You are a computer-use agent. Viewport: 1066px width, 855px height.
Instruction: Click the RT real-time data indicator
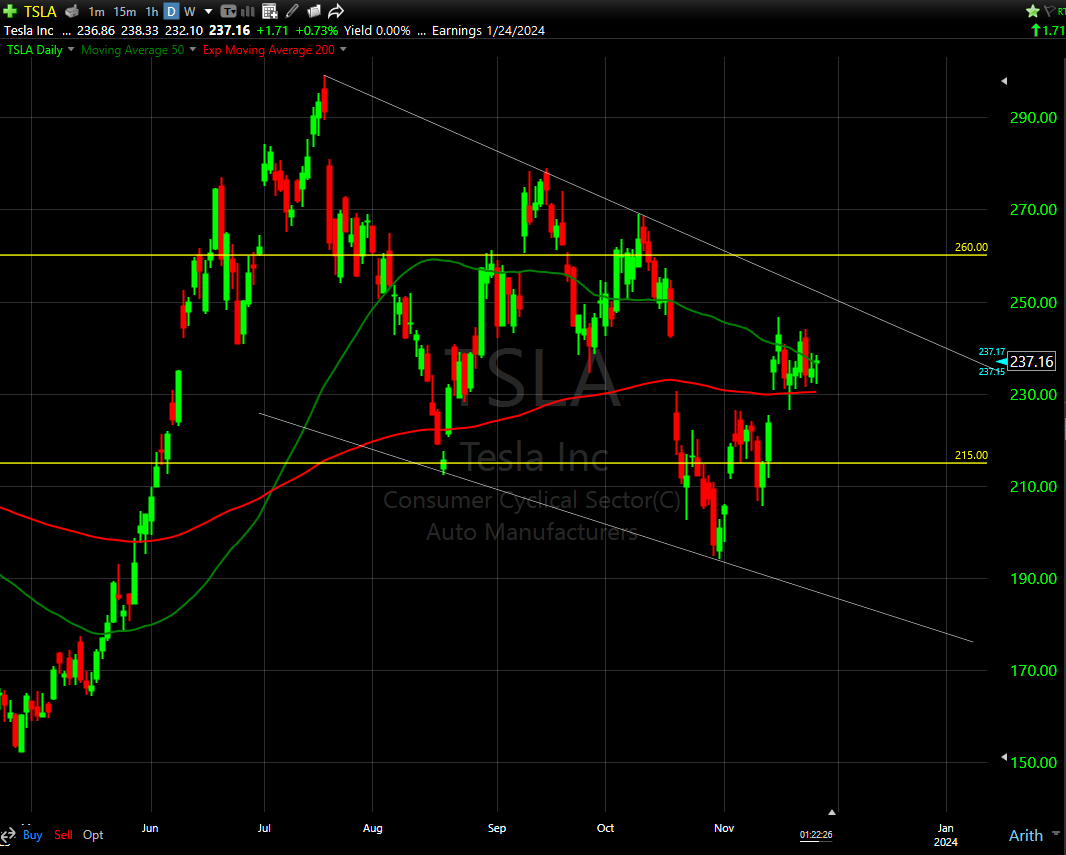tap(1061, 12)
